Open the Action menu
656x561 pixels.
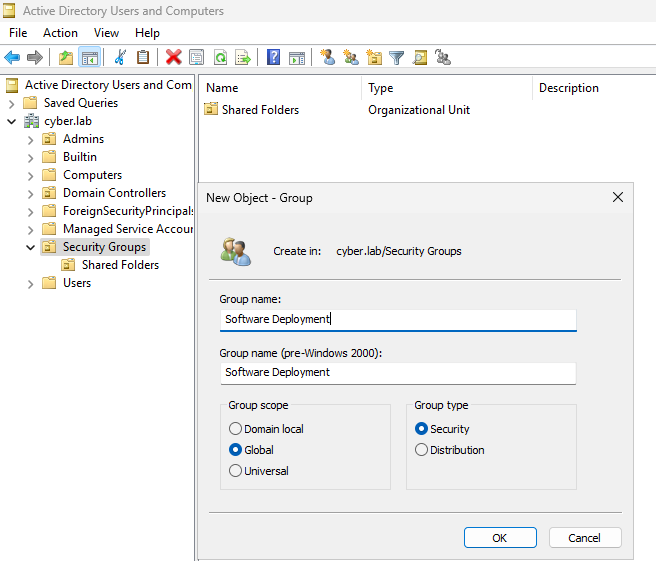coord(60,33)
